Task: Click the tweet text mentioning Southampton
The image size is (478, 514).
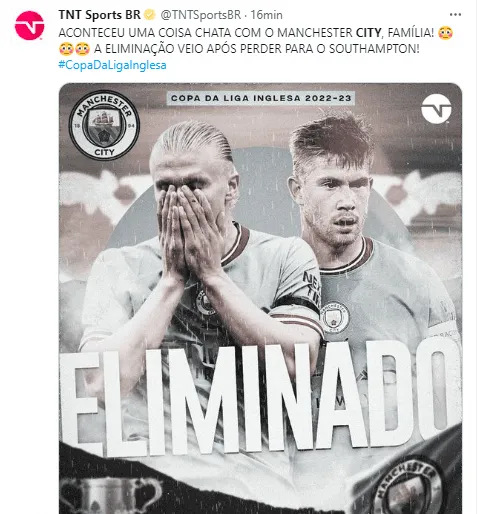Action: coord(256,49)
